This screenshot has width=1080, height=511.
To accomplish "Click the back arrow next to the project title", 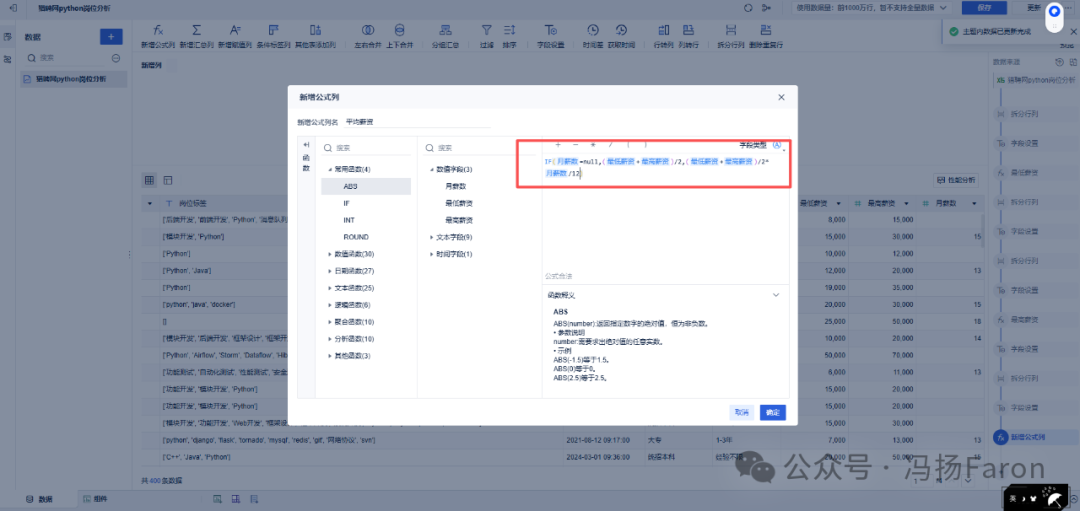I will click(13, 8).
